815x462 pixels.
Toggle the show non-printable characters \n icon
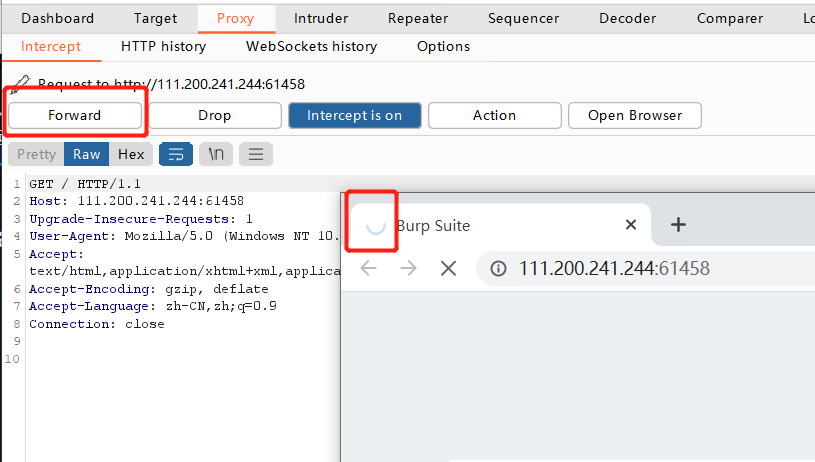(215, 154)
